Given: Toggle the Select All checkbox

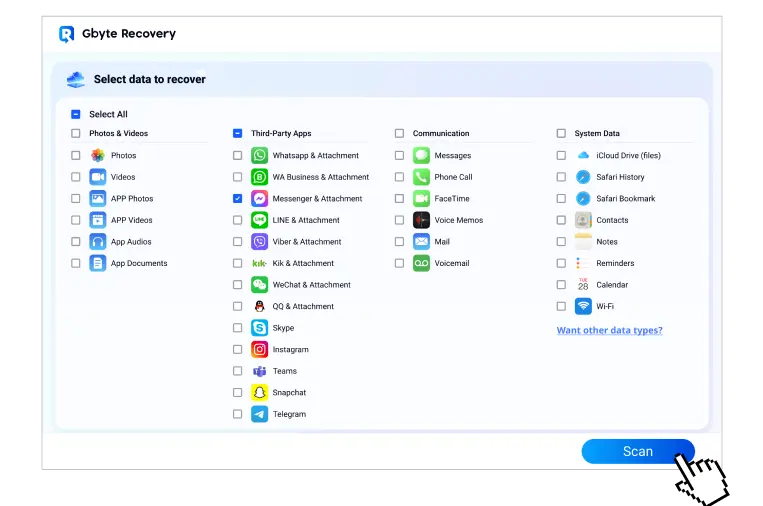Looking at the screenshot, I should point(75,114).
